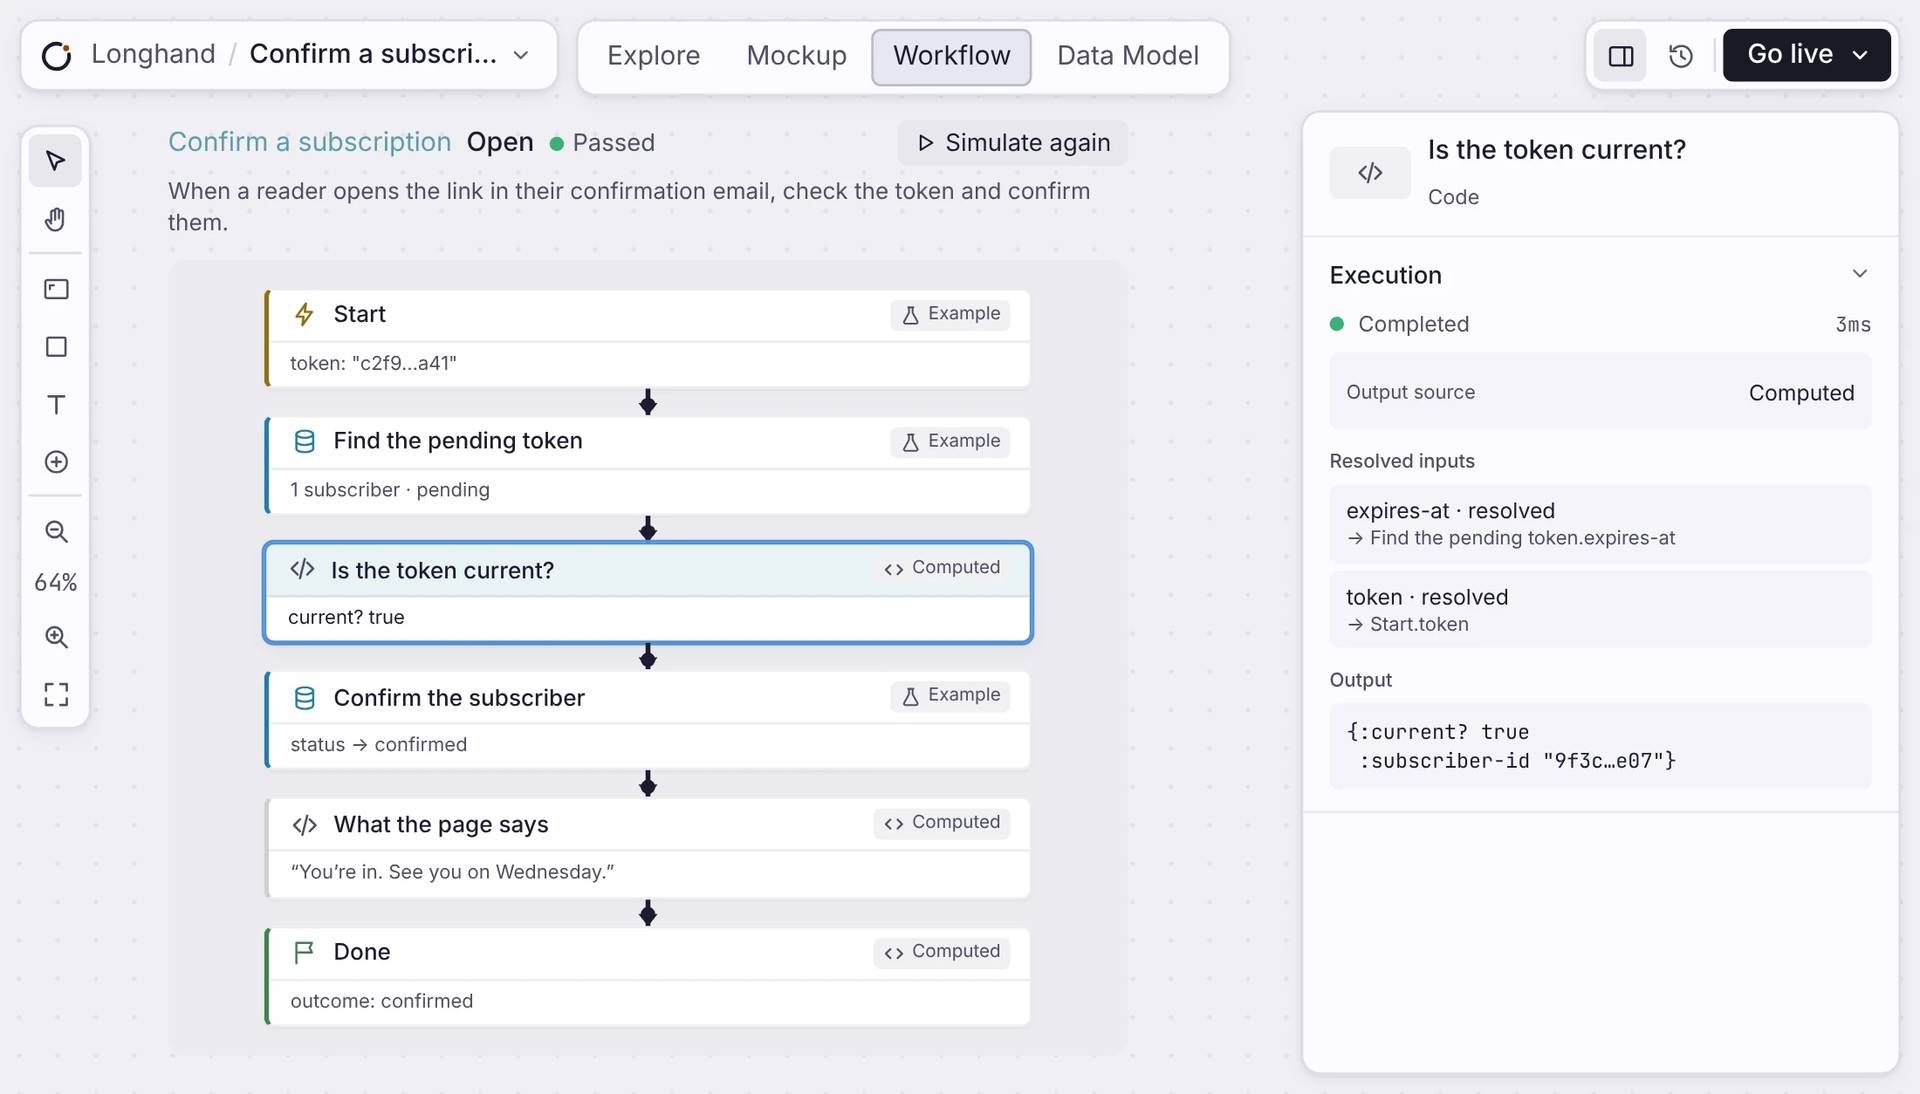
Task: Click the add step plus-circle tool
Action: click(x=56, y=462)
